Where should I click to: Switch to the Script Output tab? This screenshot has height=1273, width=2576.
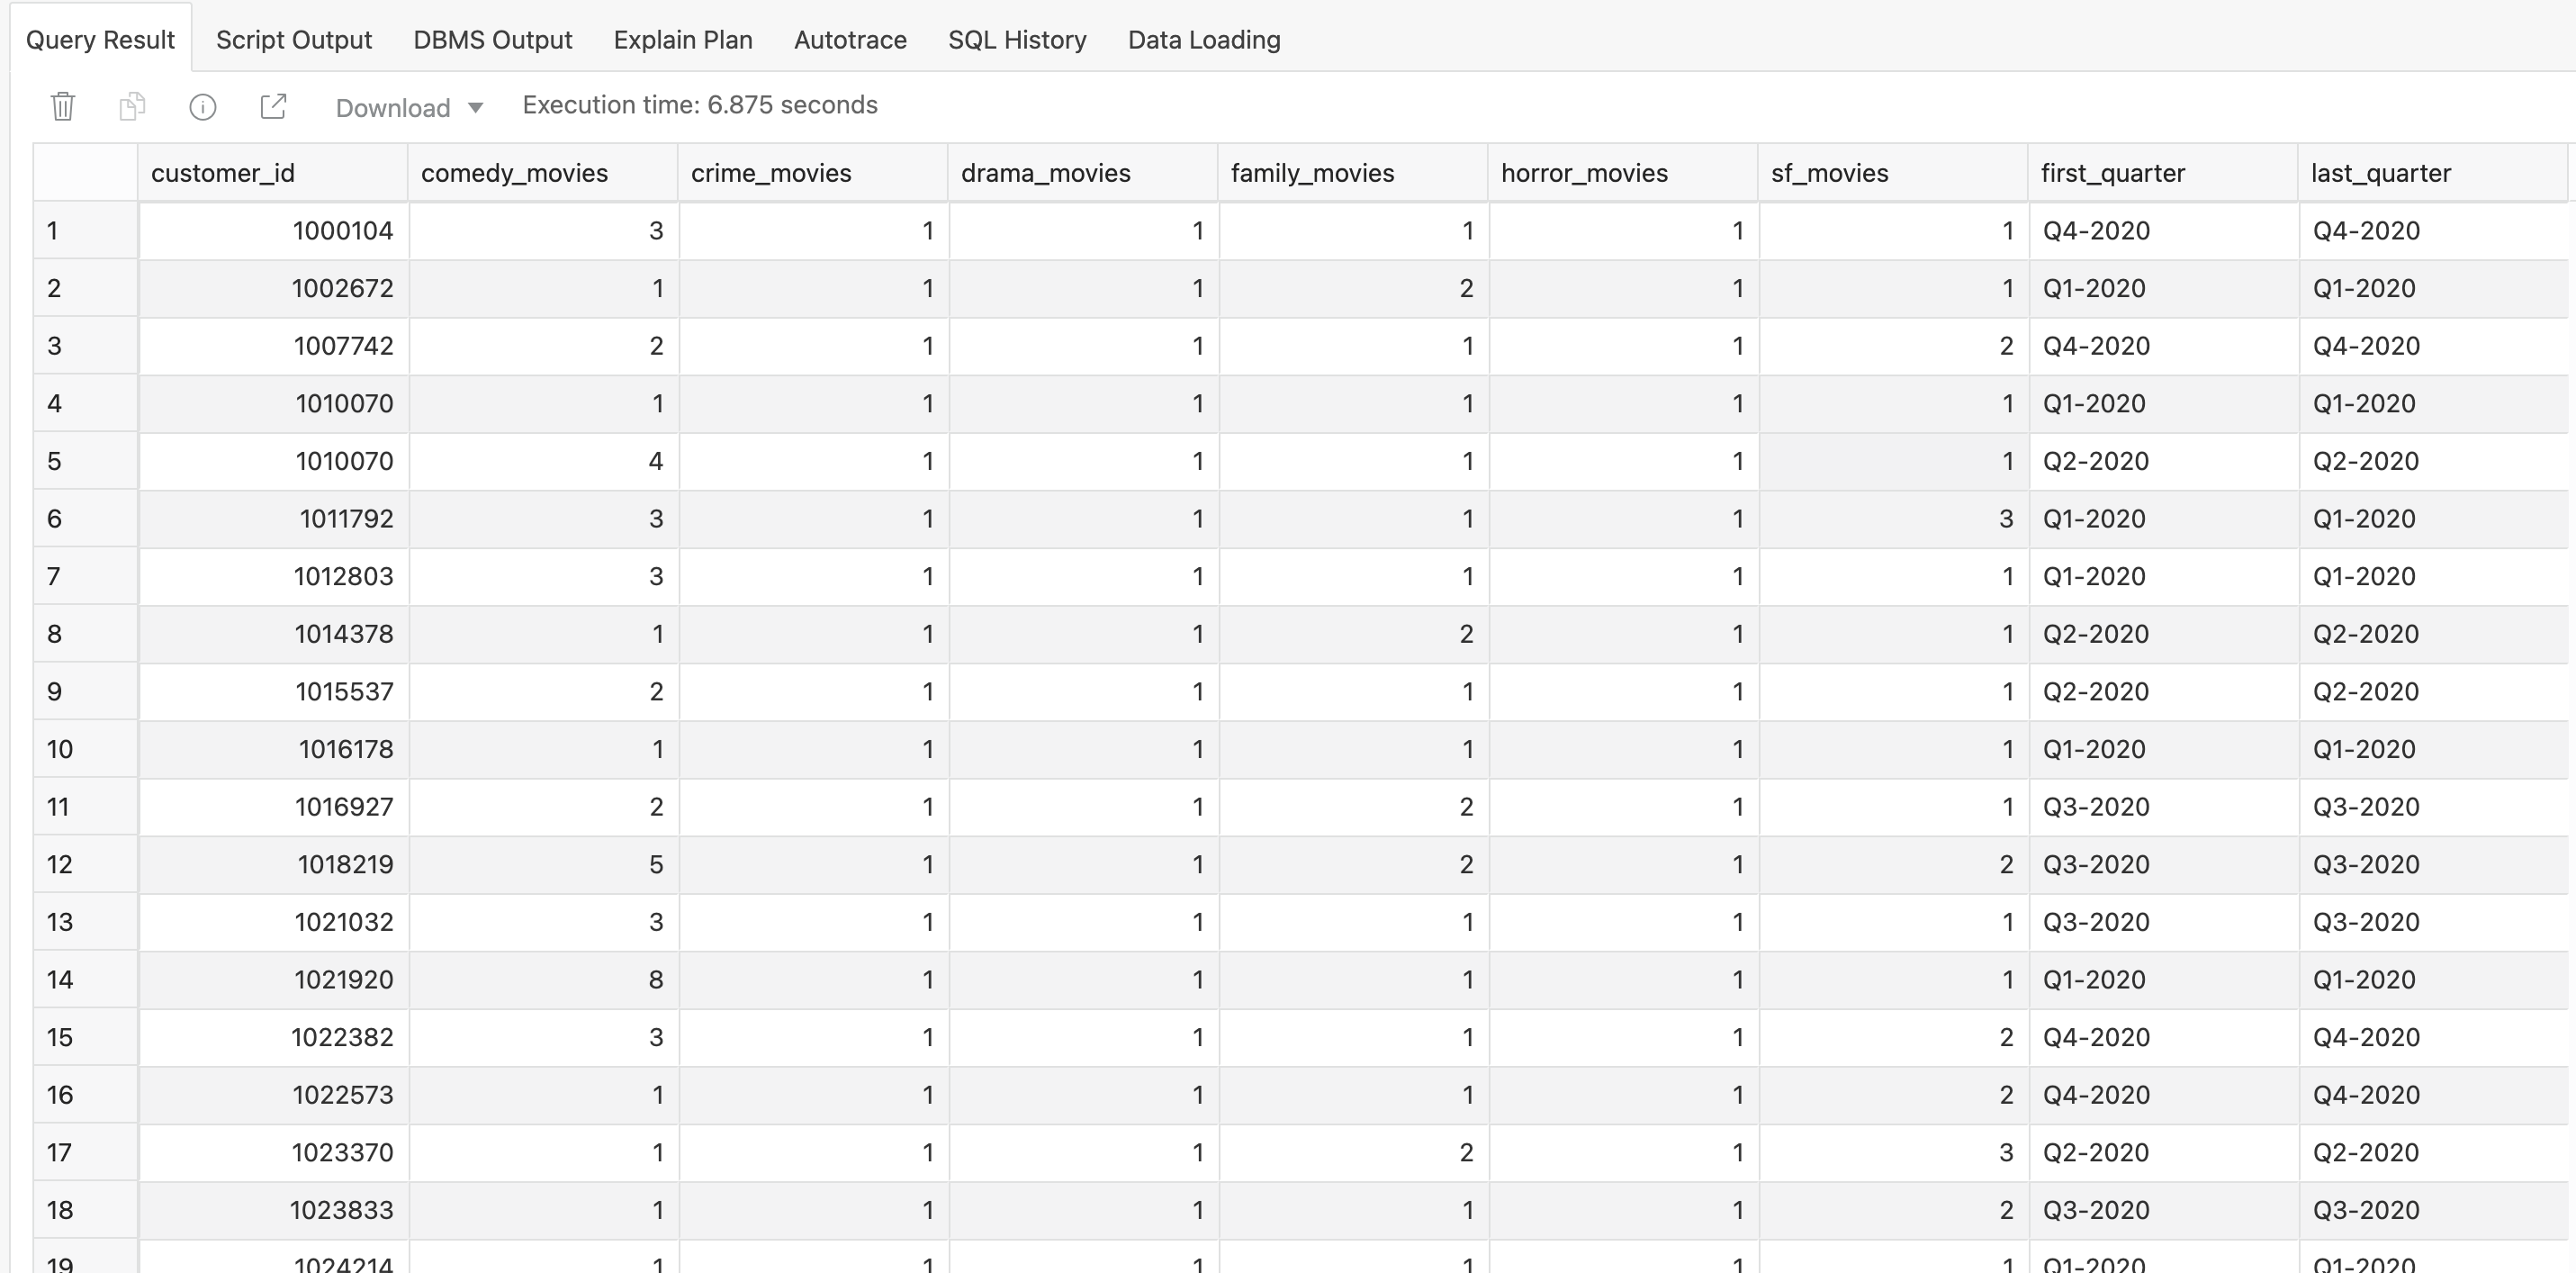pyautogui.click(x=294, y=40)
